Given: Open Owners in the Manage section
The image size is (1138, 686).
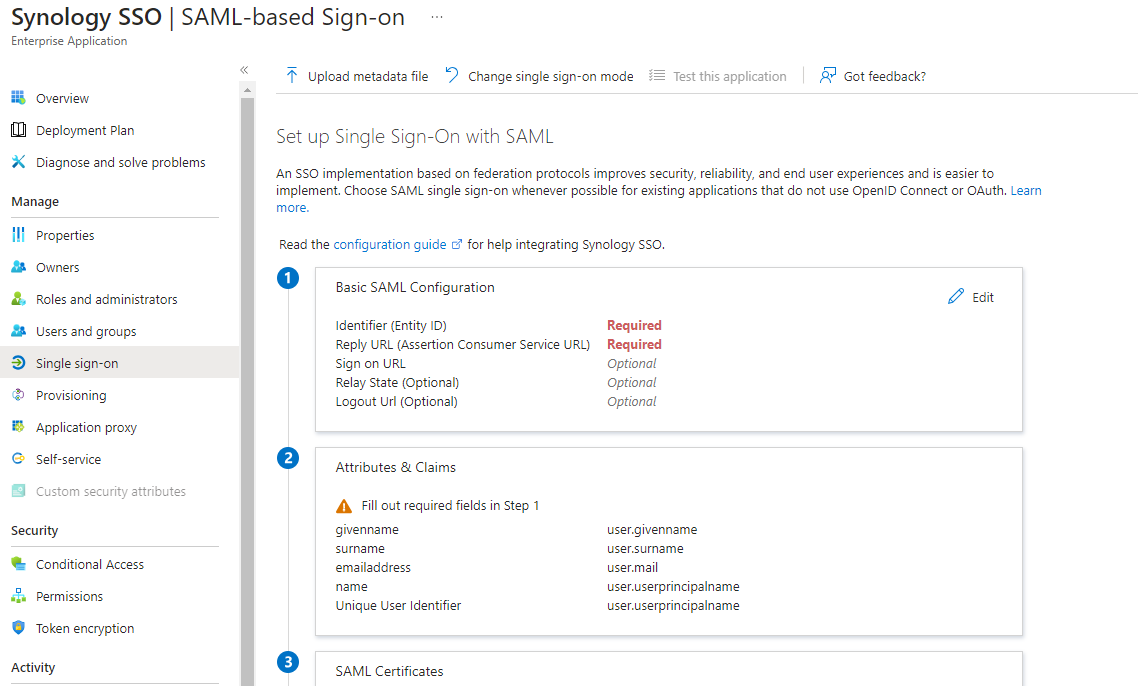Looking at the screenshot, I should [x=58, y=267].
